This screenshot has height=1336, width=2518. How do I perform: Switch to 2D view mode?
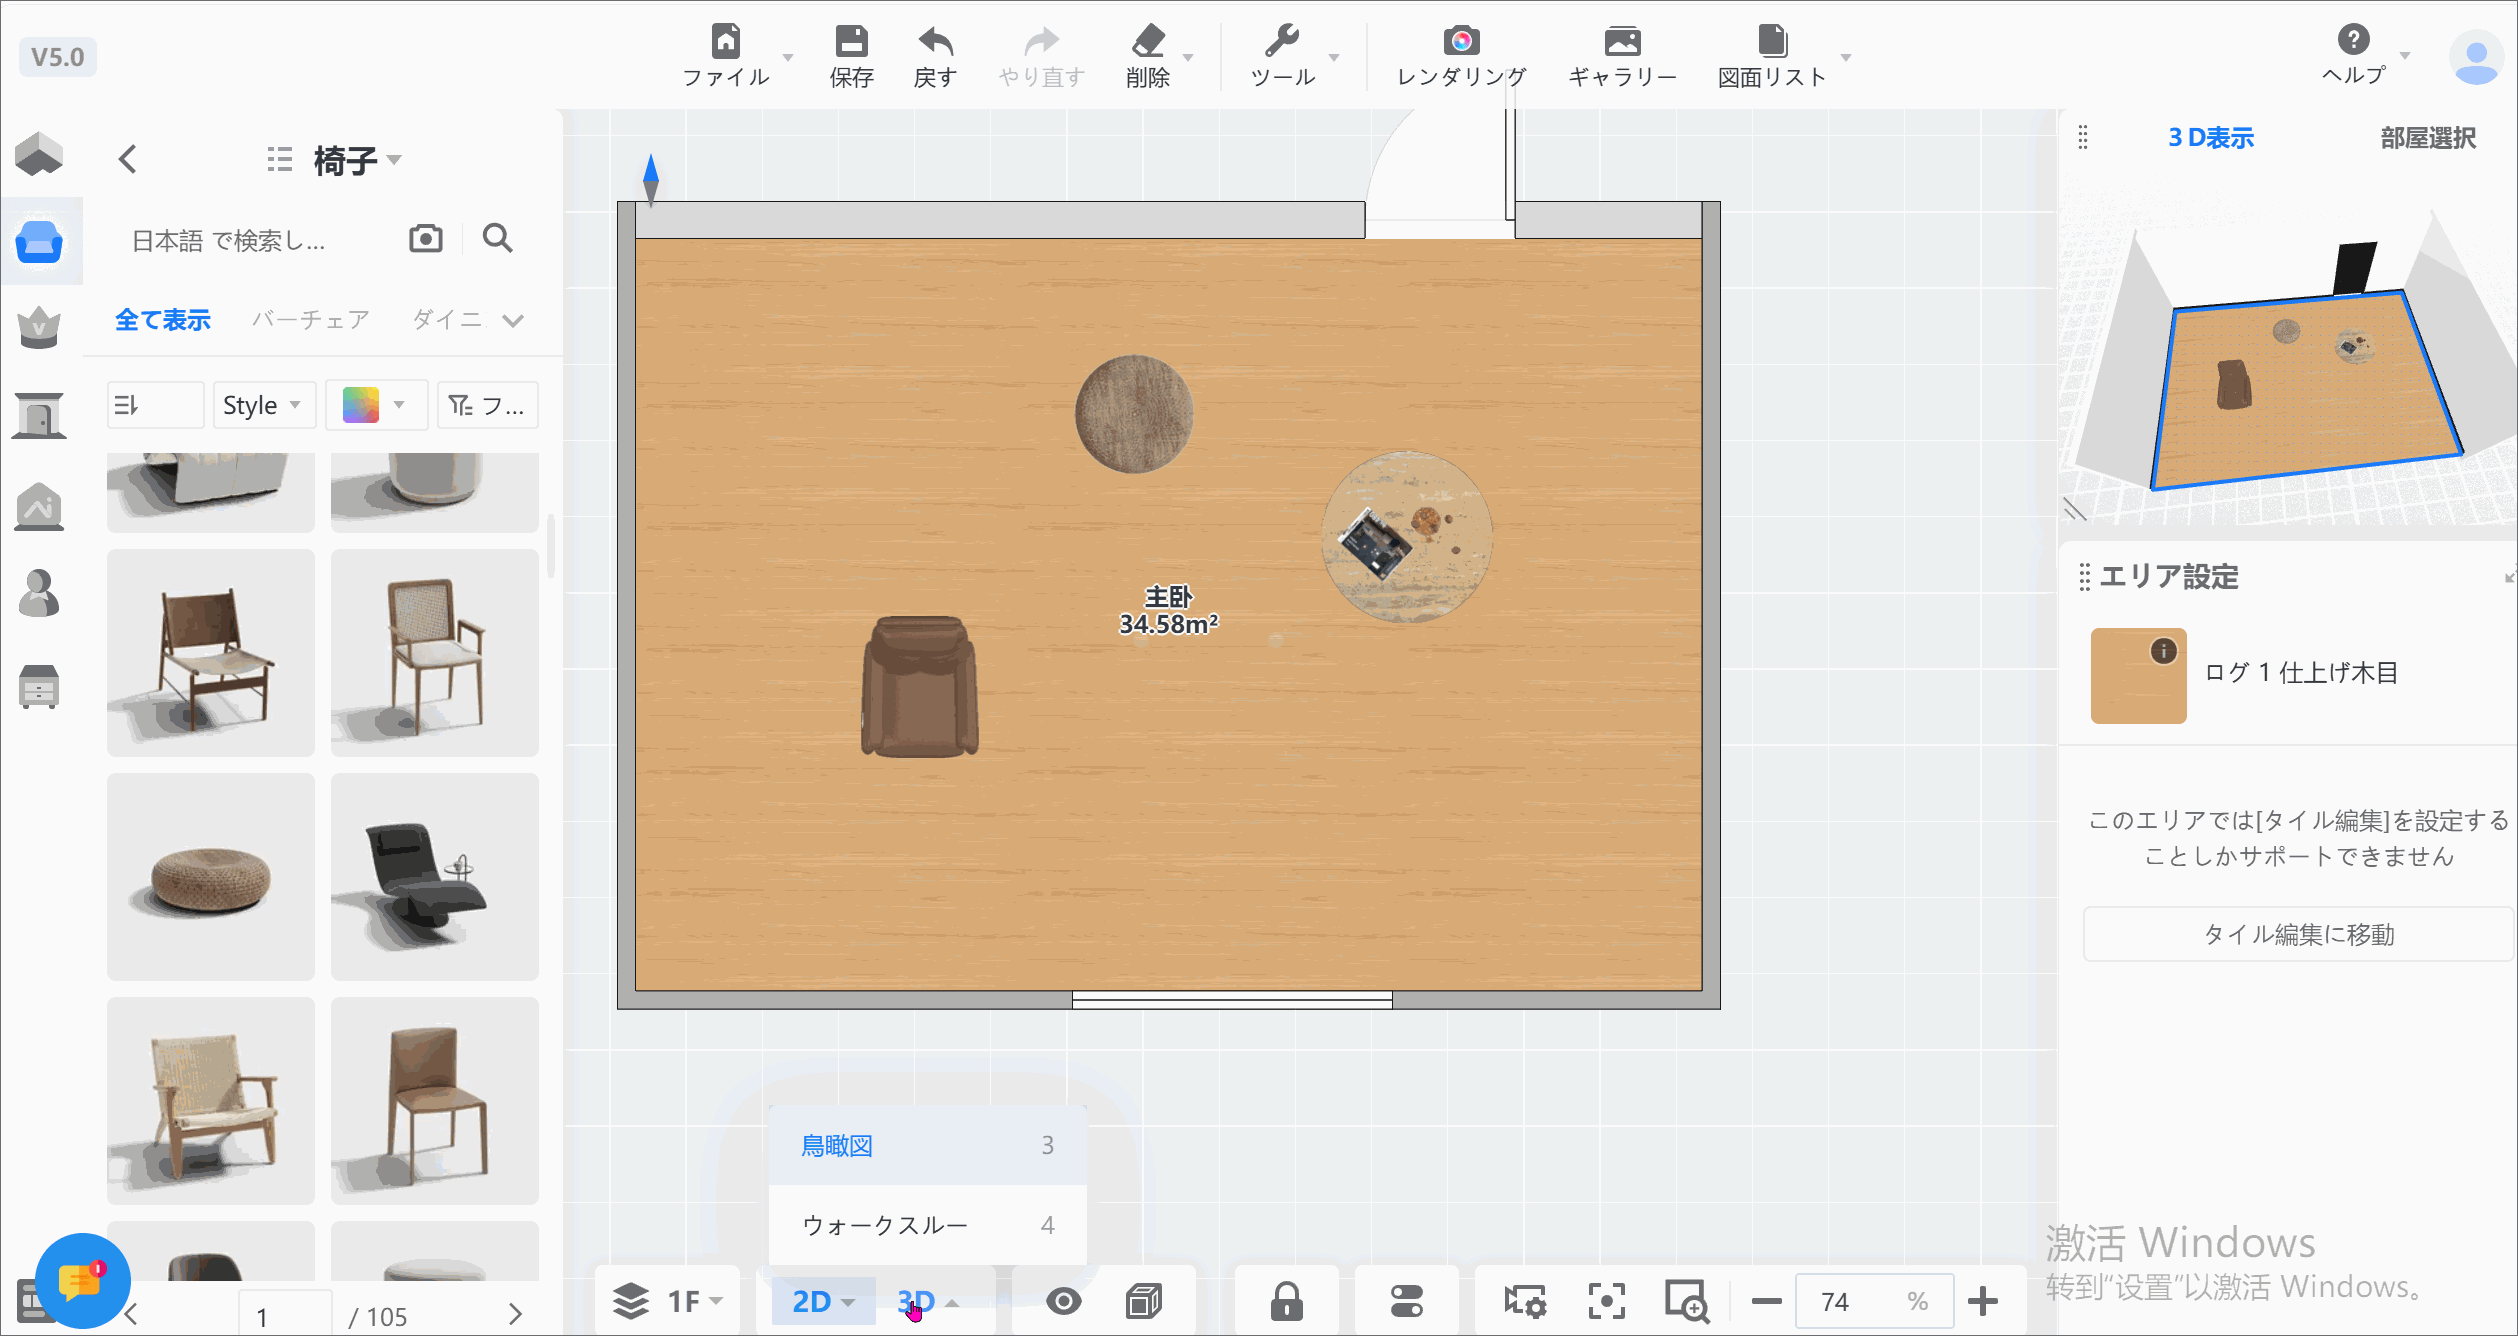(x=811, y=1301)
